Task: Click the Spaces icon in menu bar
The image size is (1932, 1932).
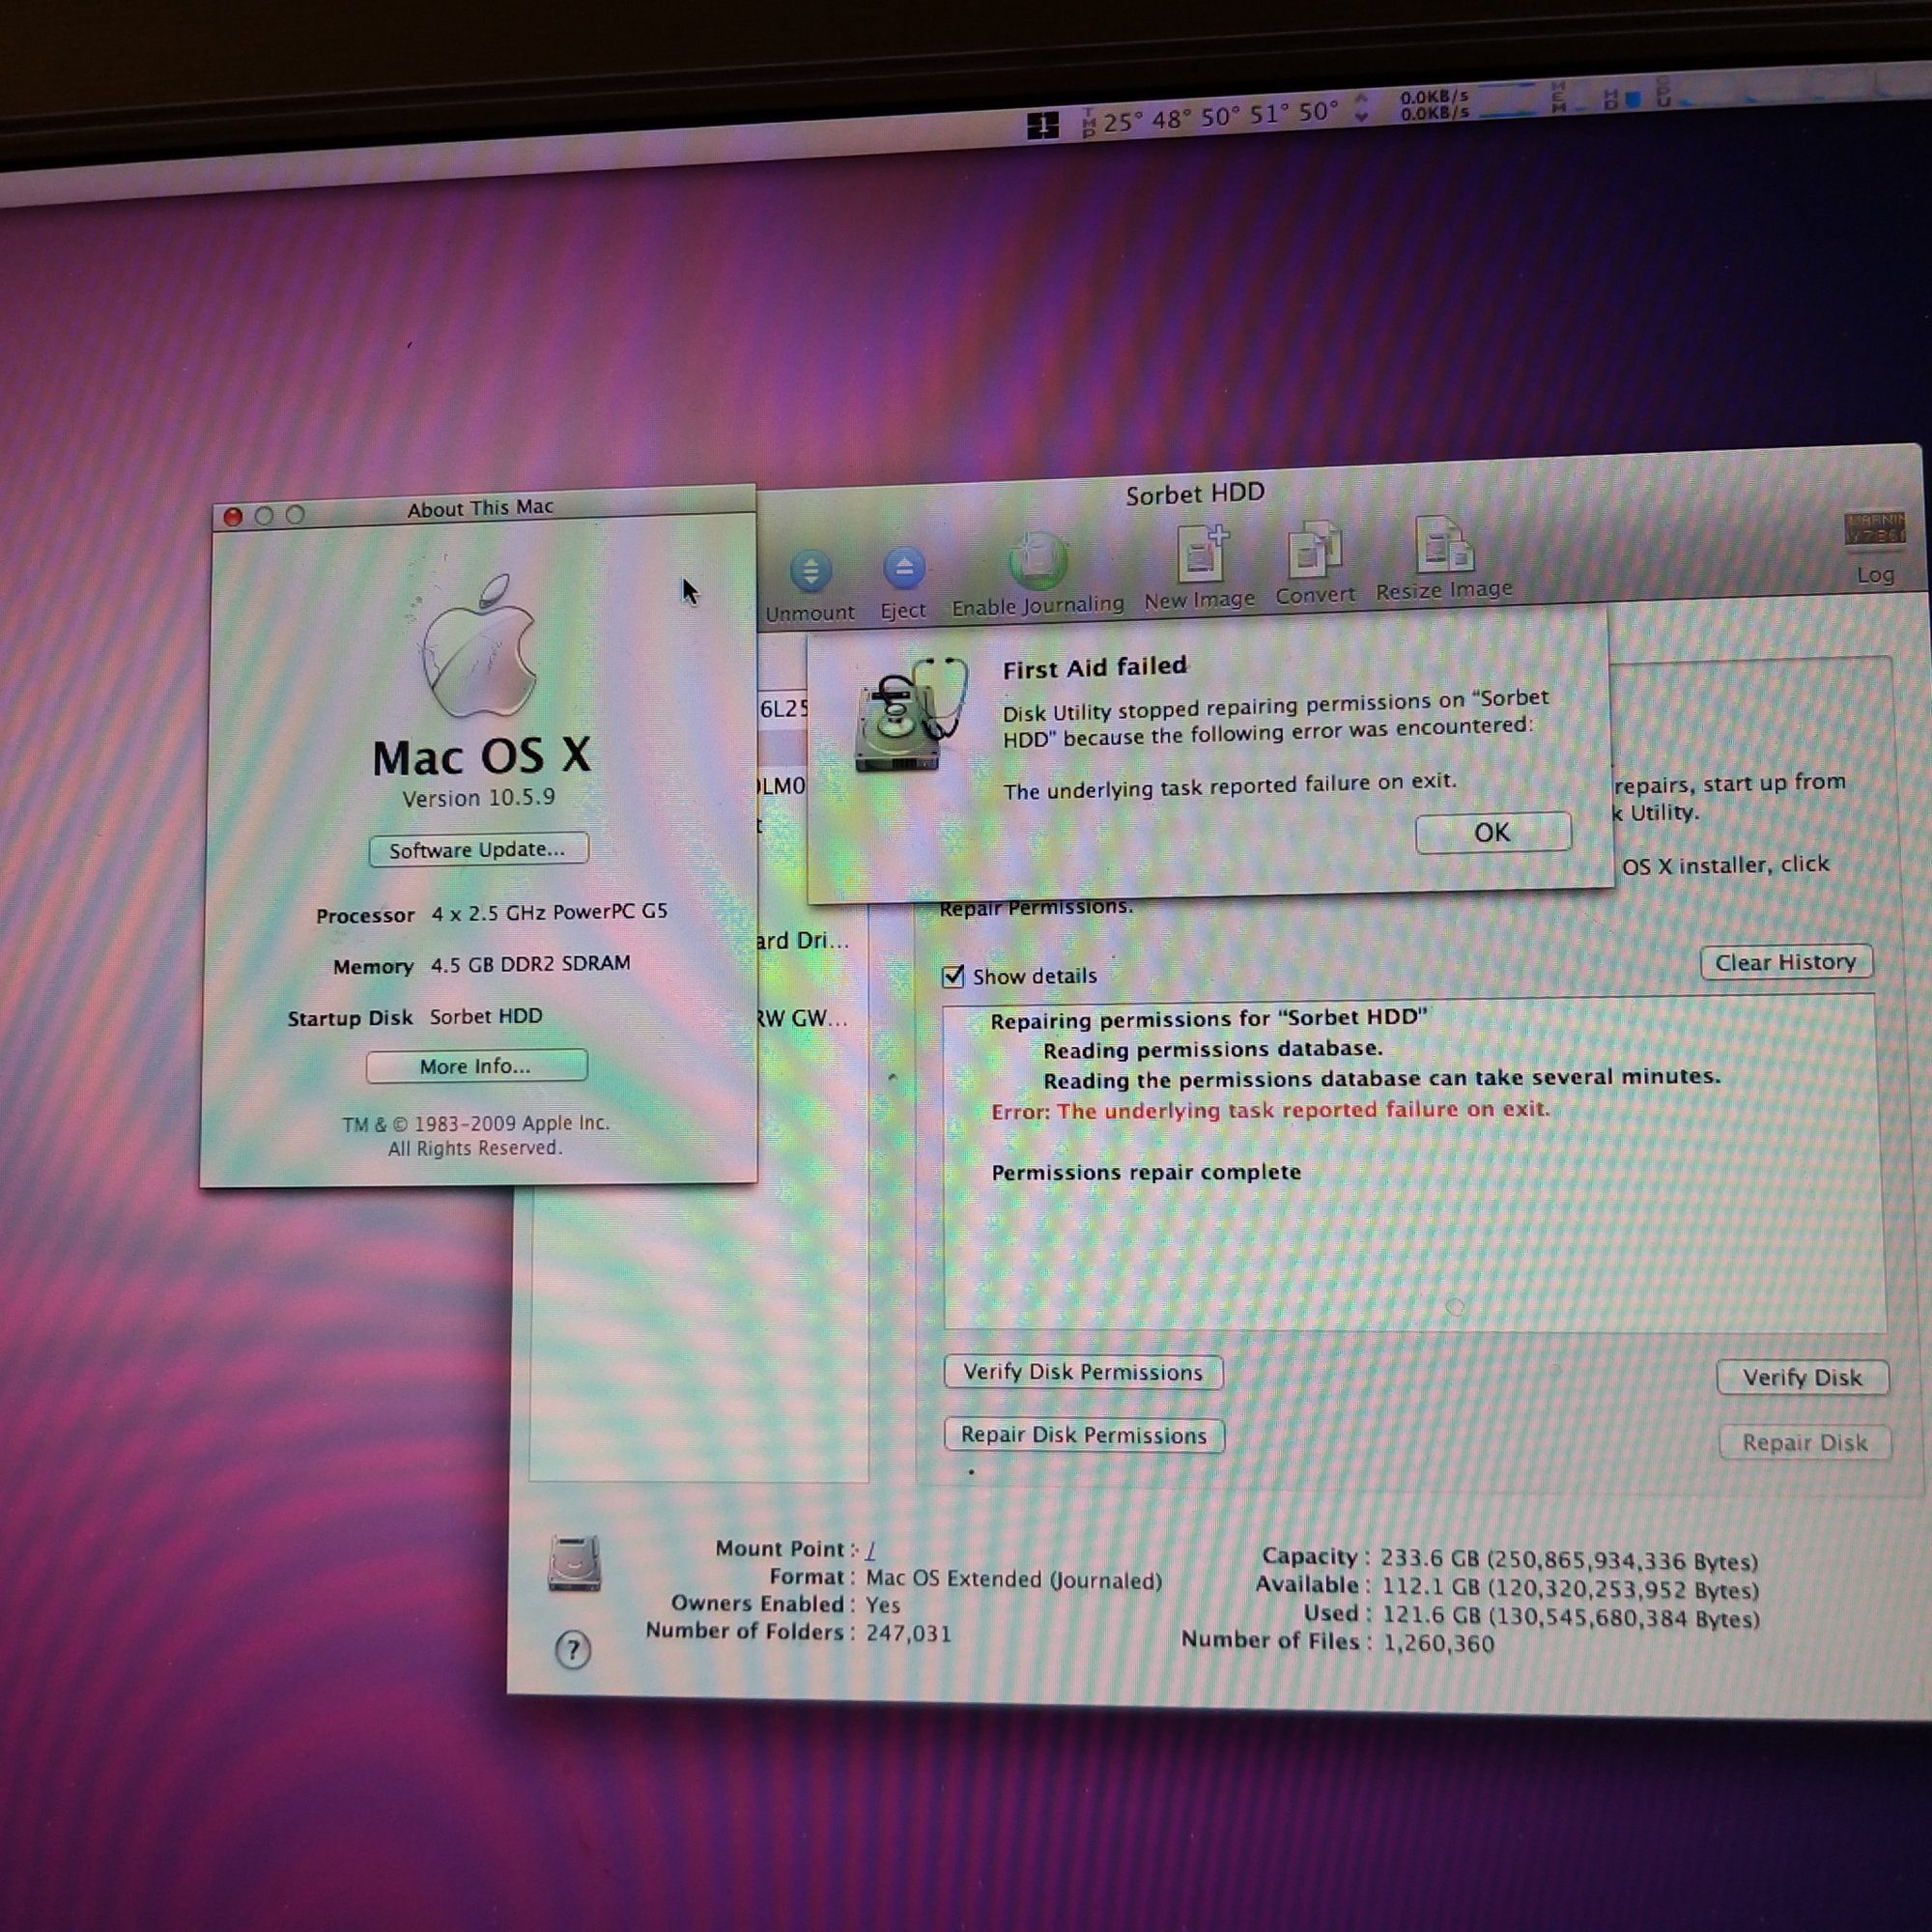Action: (x=1042, y=126)
